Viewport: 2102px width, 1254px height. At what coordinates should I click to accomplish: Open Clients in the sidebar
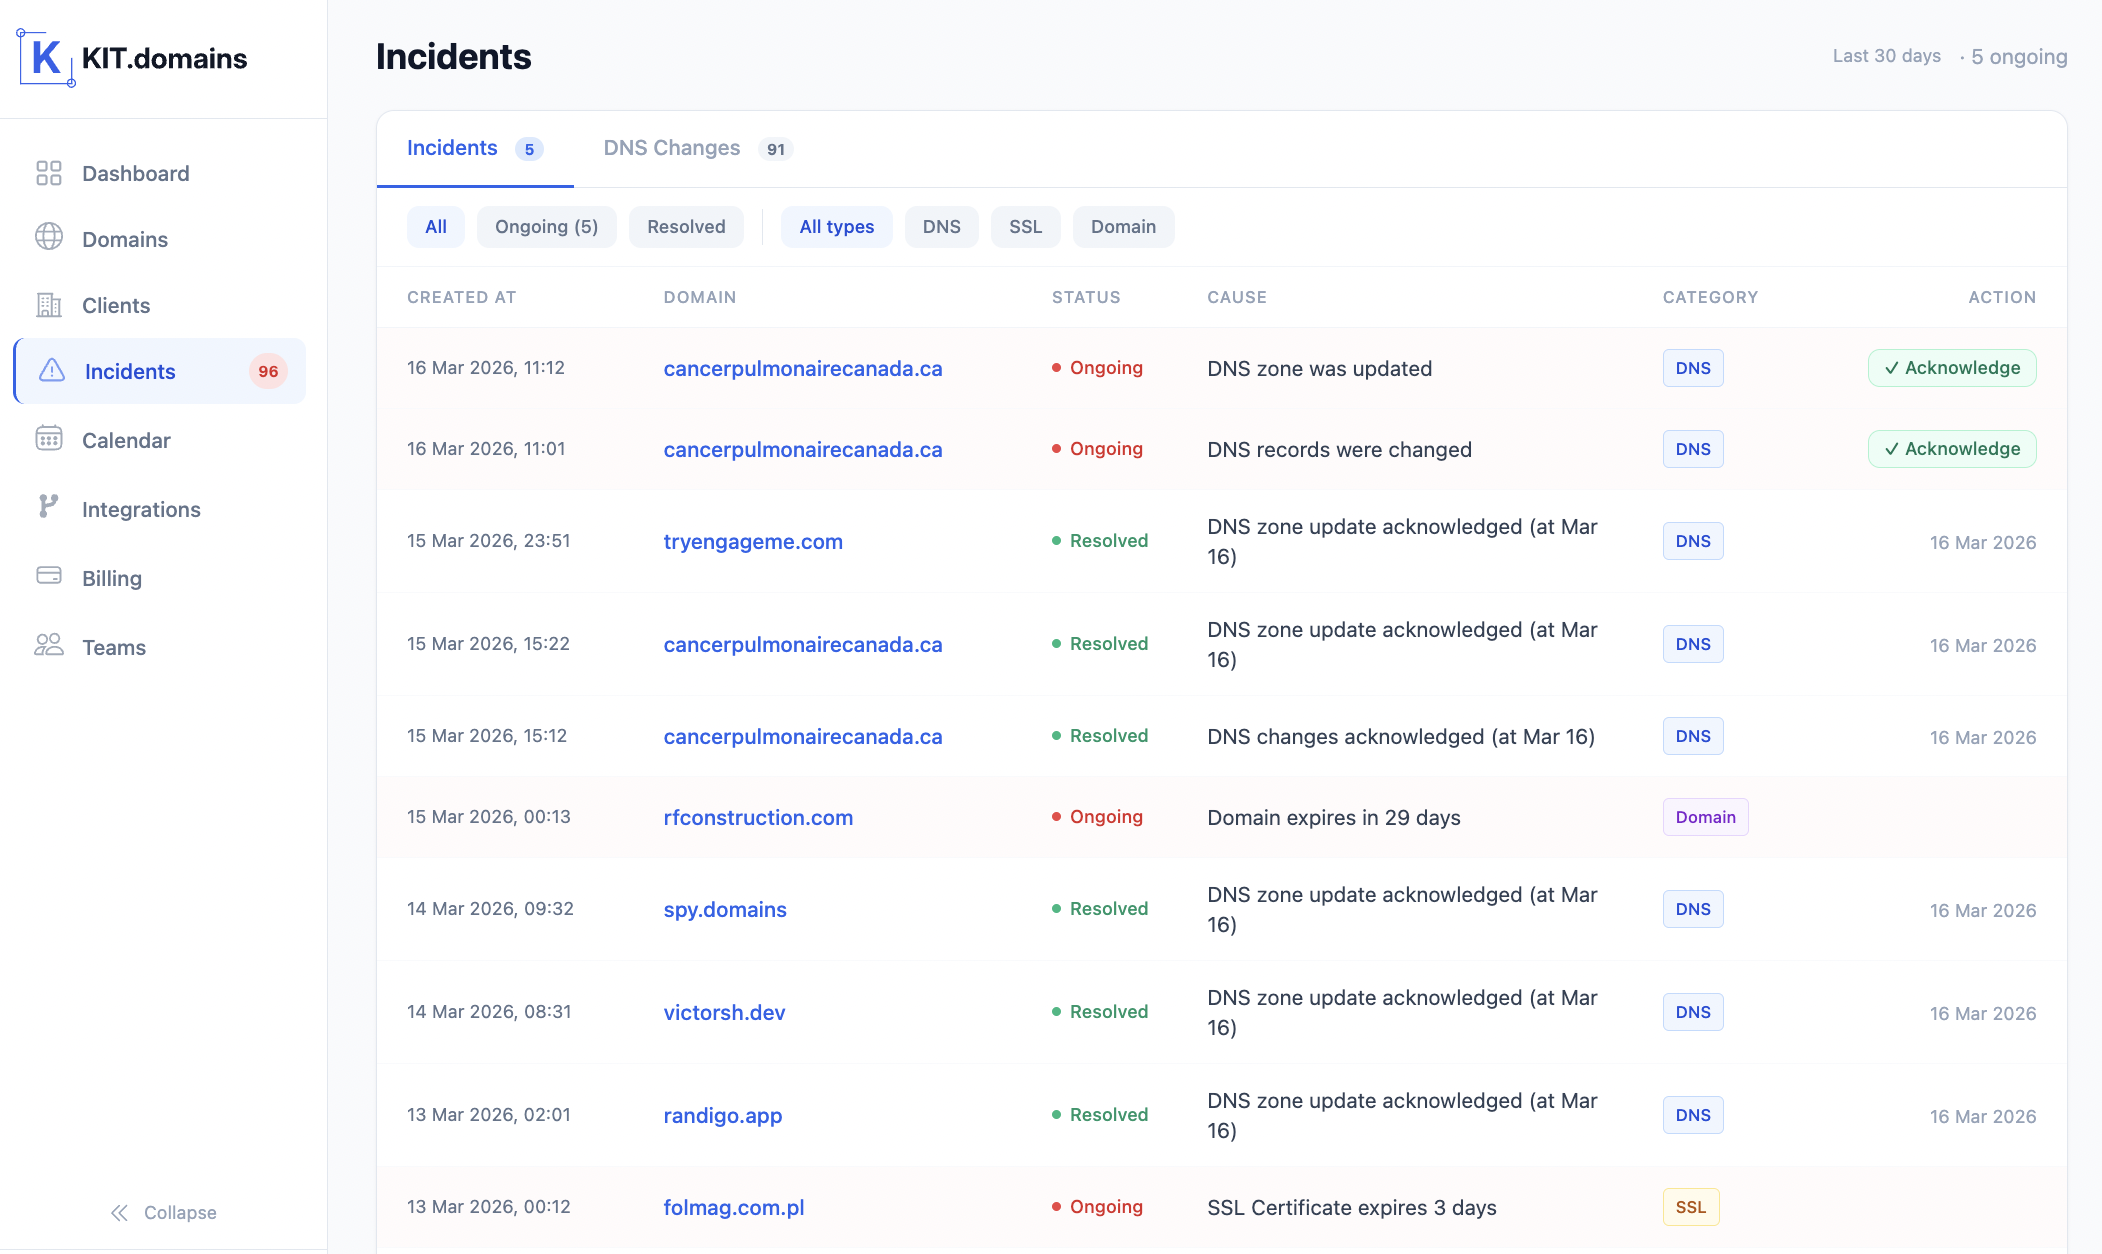160,305
